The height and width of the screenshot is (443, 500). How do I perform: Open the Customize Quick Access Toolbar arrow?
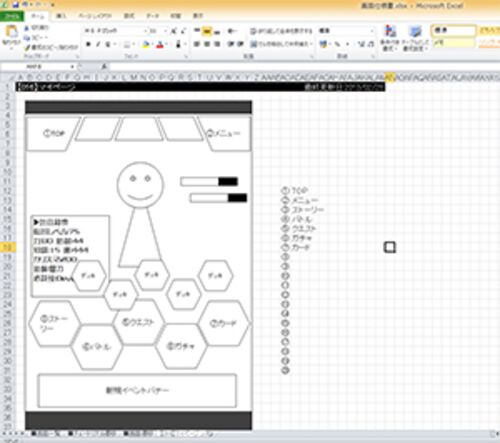(x=52, y=5)
